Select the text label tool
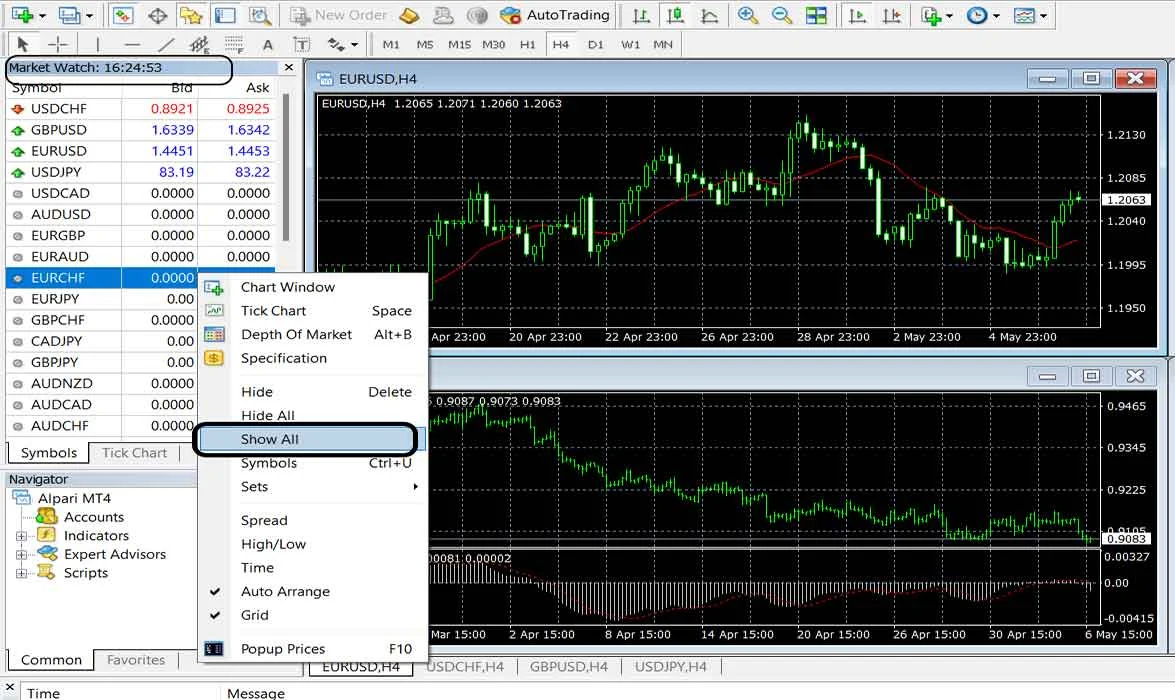This screenshot has width=1175, height=700. point(268,45)
